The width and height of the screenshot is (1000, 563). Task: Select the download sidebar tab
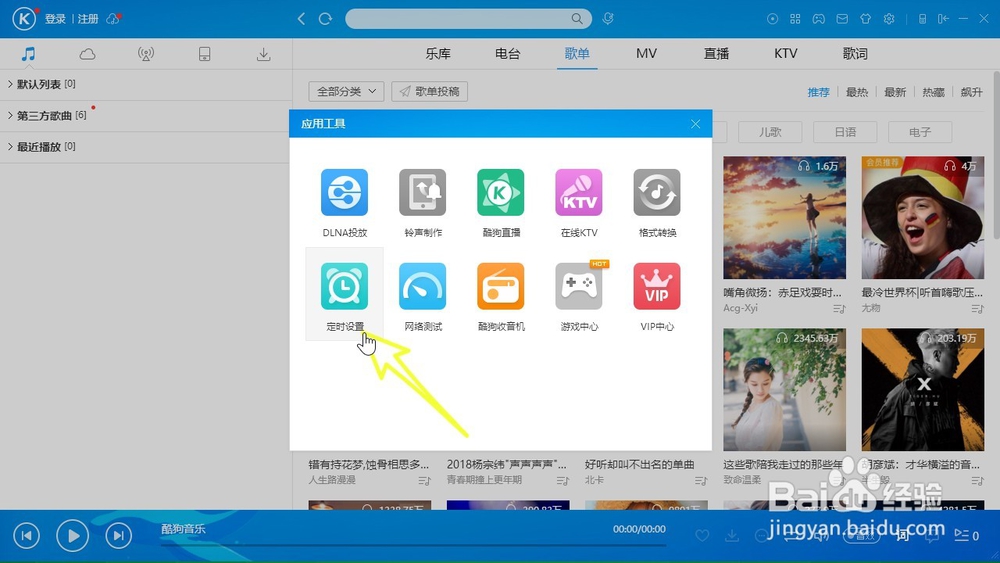[263, 54]
